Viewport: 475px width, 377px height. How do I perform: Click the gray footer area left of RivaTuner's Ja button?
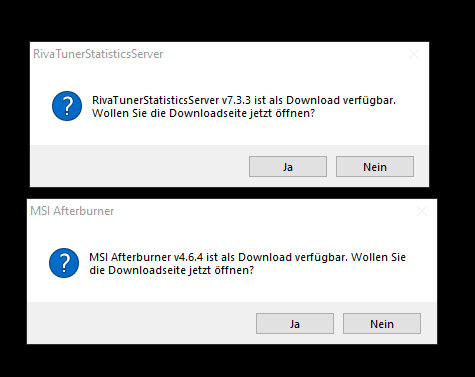(x=139, y=166)
